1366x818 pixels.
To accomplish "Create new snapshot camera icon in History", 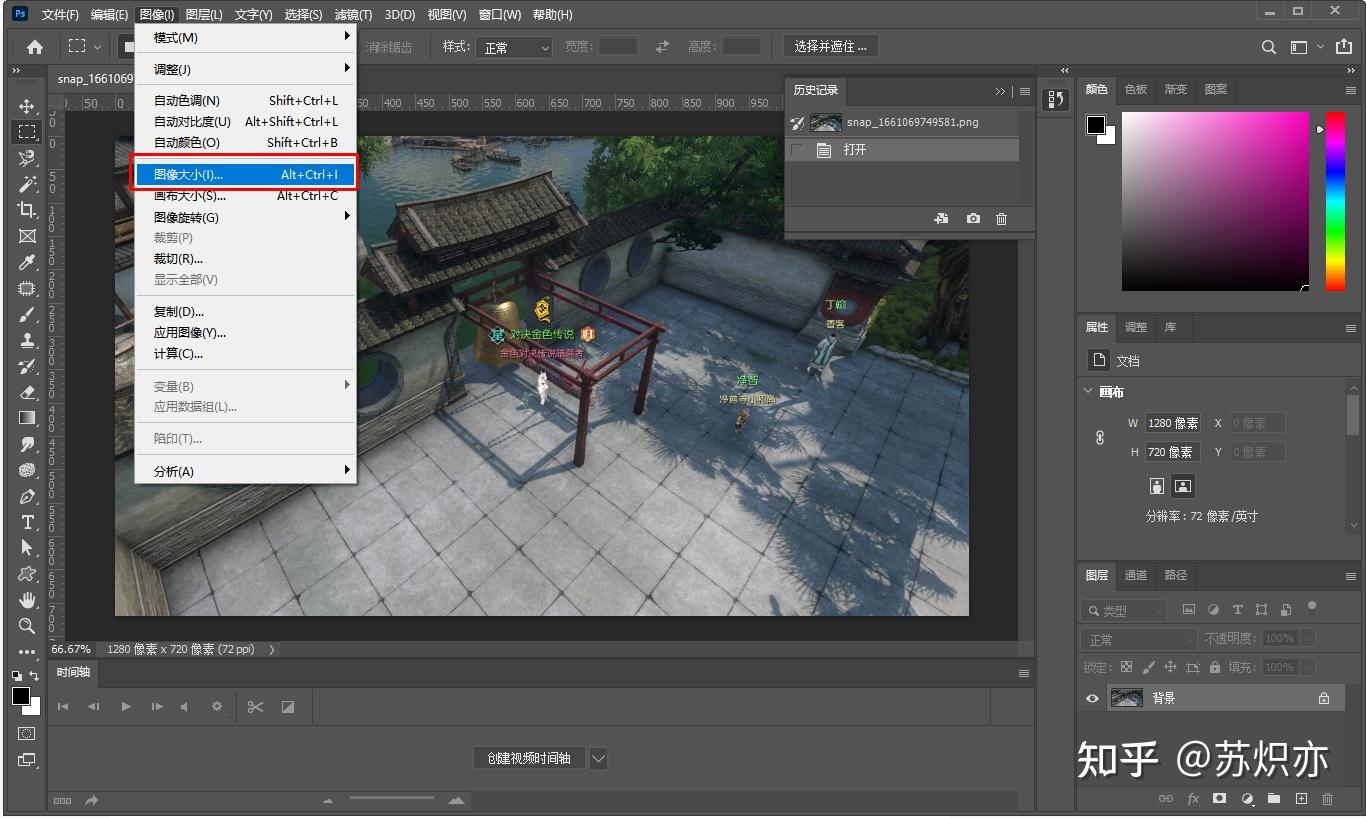I will coord(973,219).
